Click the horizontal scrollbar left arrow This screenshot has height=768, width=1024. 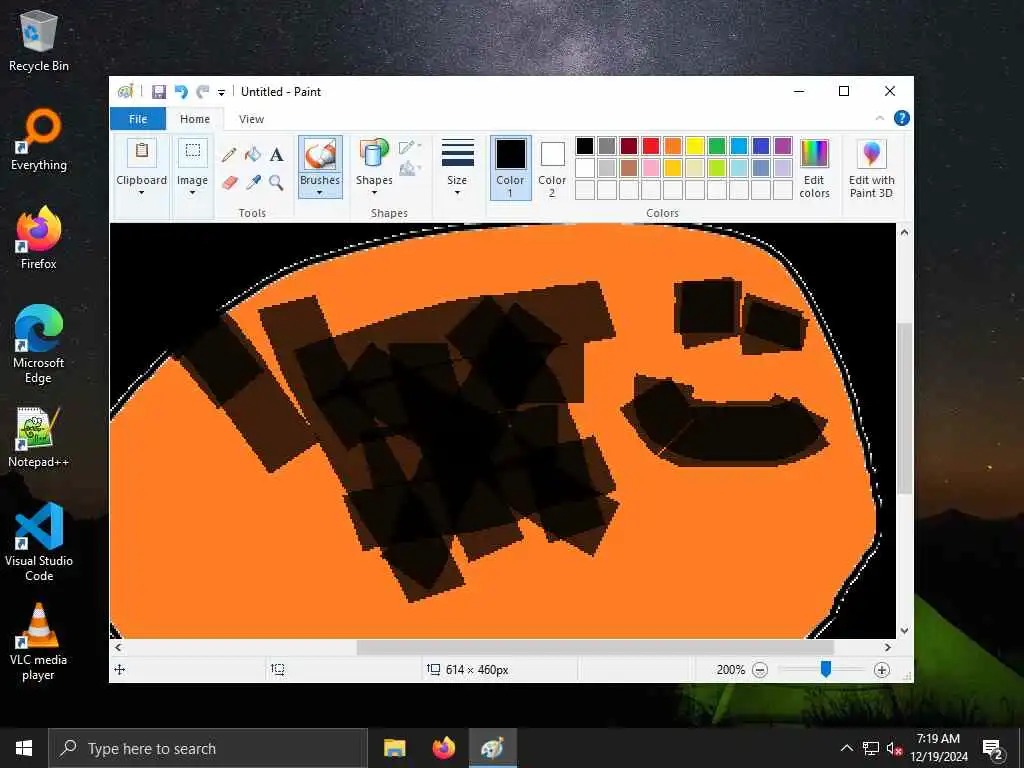pyautogui.click(x=118, y=647)
